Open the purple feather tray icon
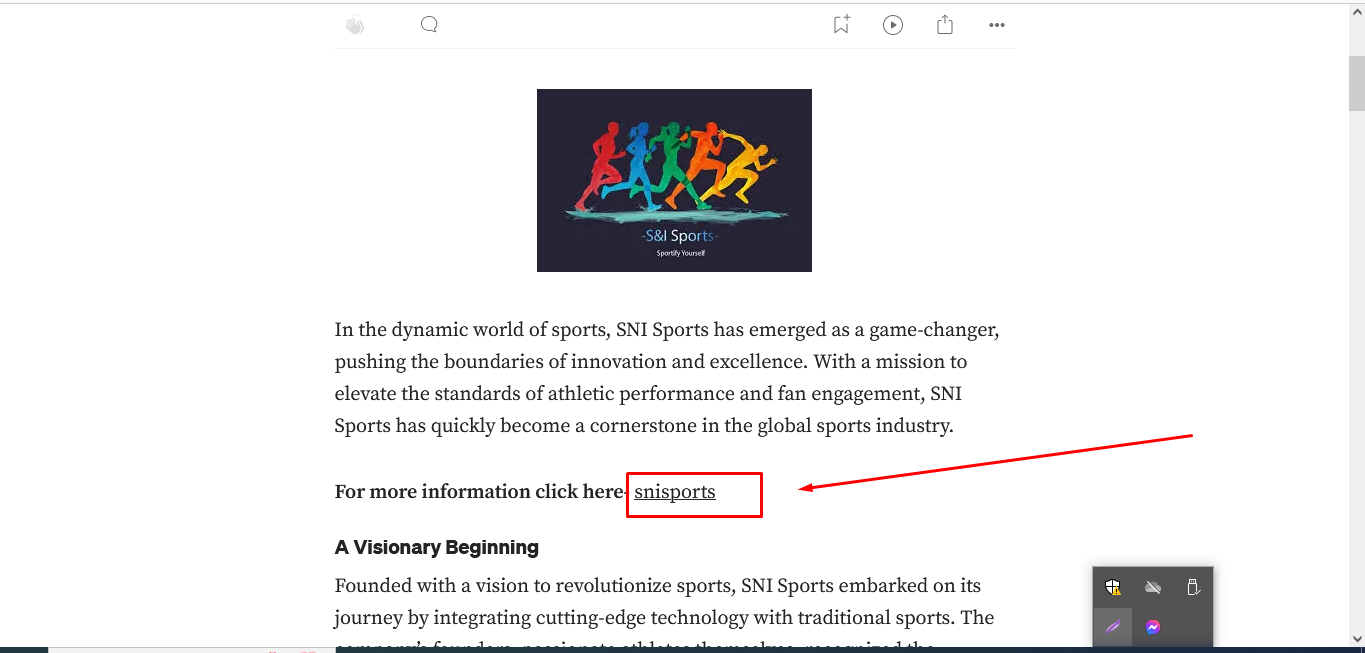1365x653 pixels. [1113, 627]
